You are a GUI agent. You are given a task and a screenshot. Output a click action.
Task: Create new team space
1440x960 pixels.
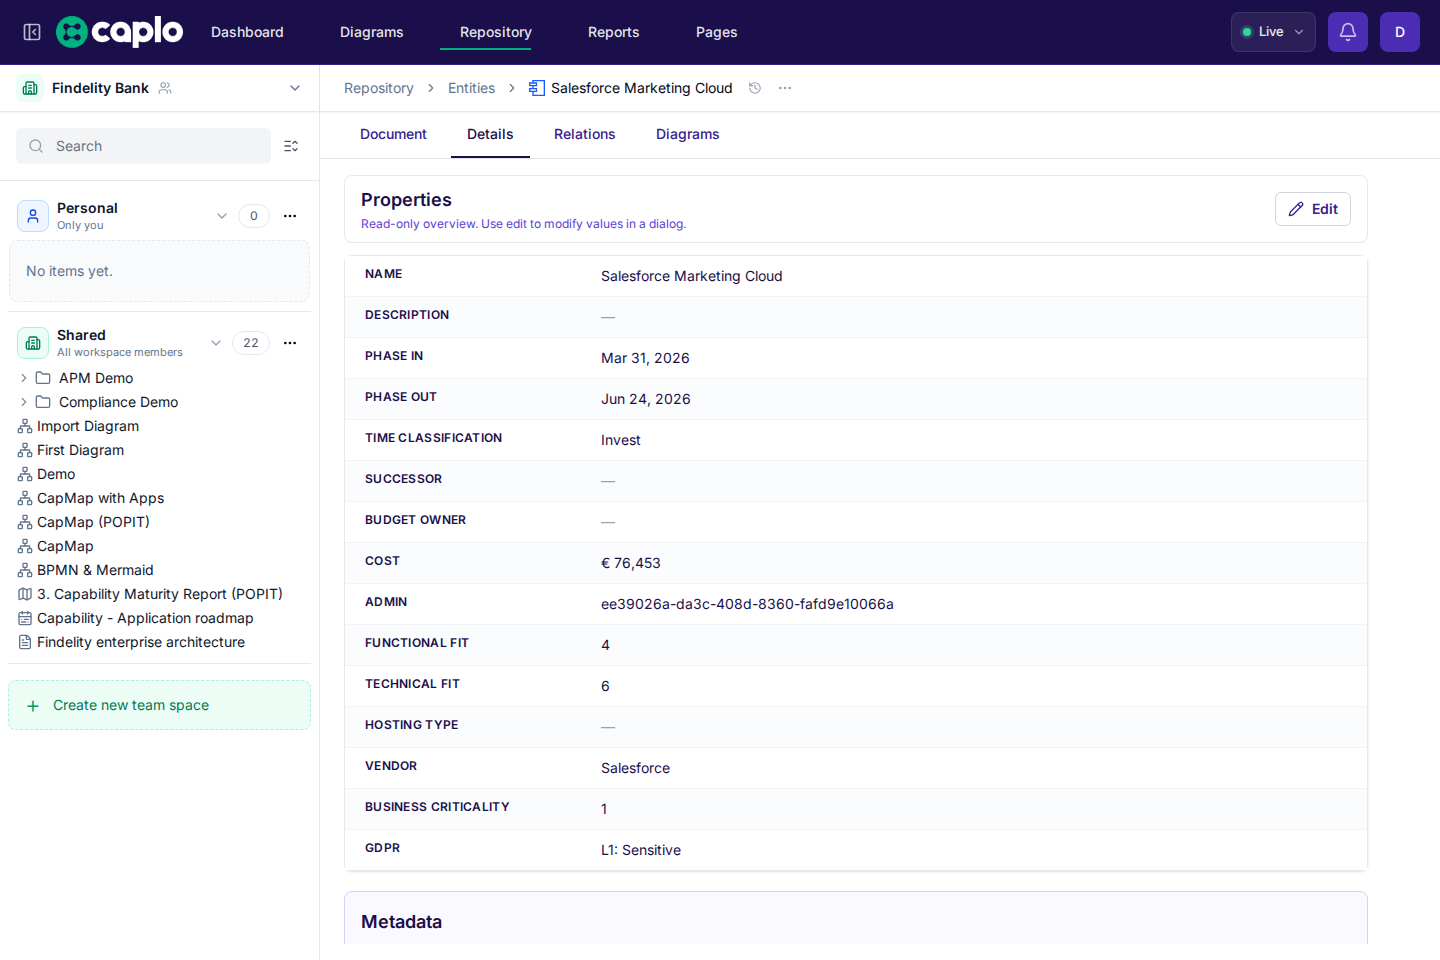click(x=159, y=705)
